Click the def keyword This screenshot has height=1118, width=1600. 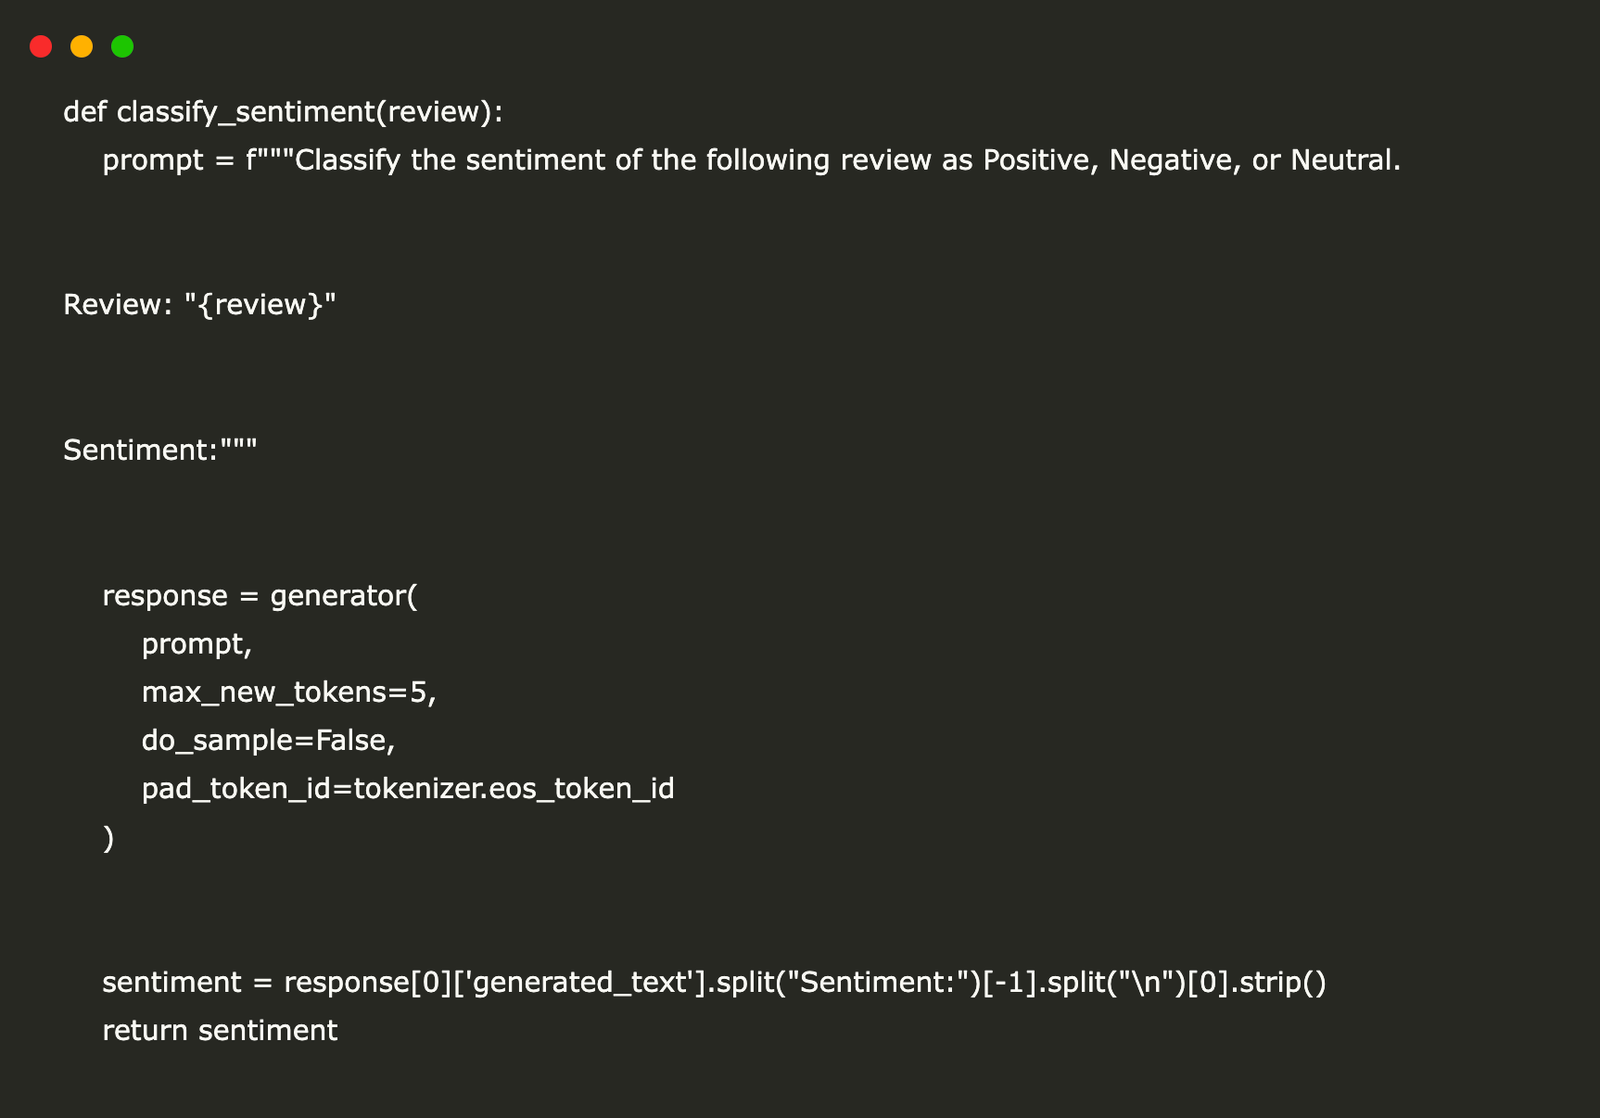pyautogui.click(x=84, y=112)
